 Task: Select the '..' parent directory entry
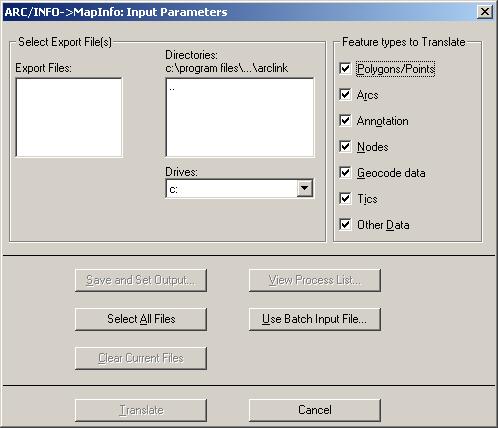tap(172, 88)
